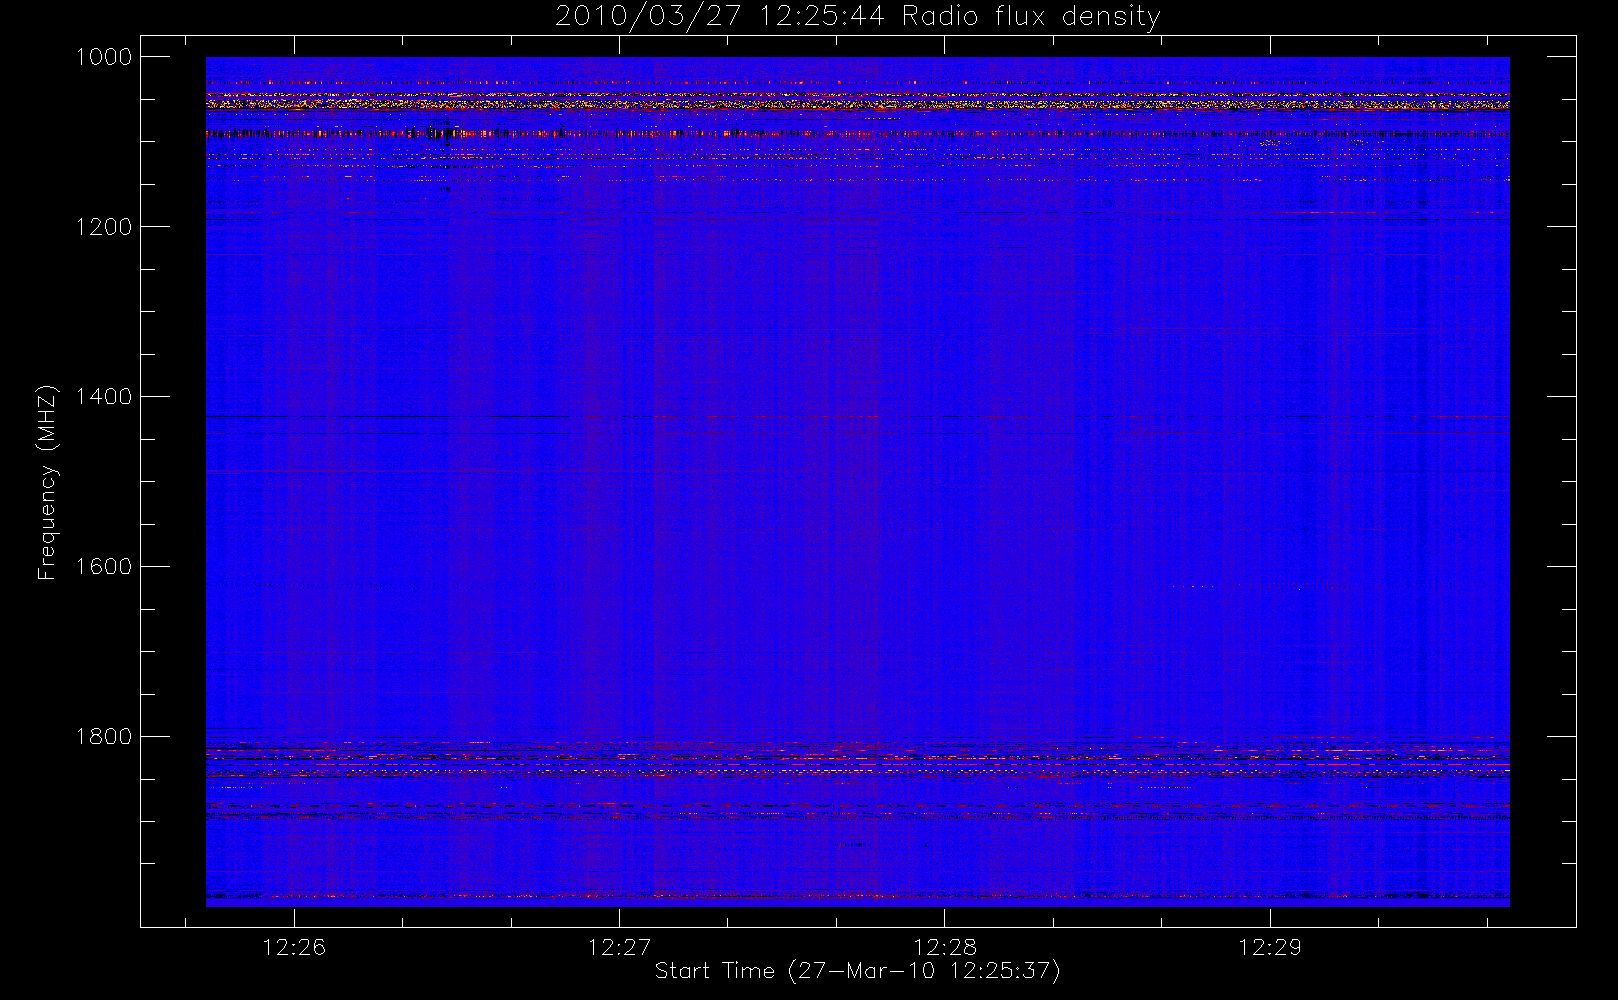Click the 12:28 time tick label

coord(945,947)
